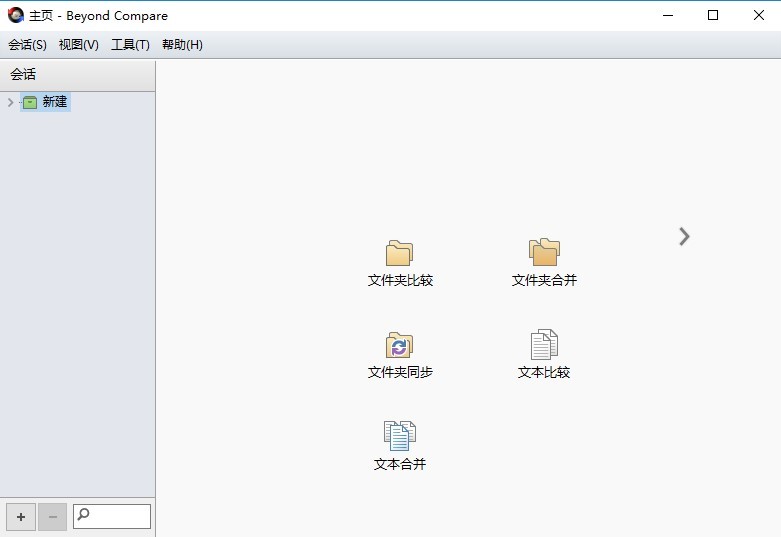Close the Beyond Compare window
Image resolution: width=781 pixels, height=537 pixels.
[x=757, y=15]
